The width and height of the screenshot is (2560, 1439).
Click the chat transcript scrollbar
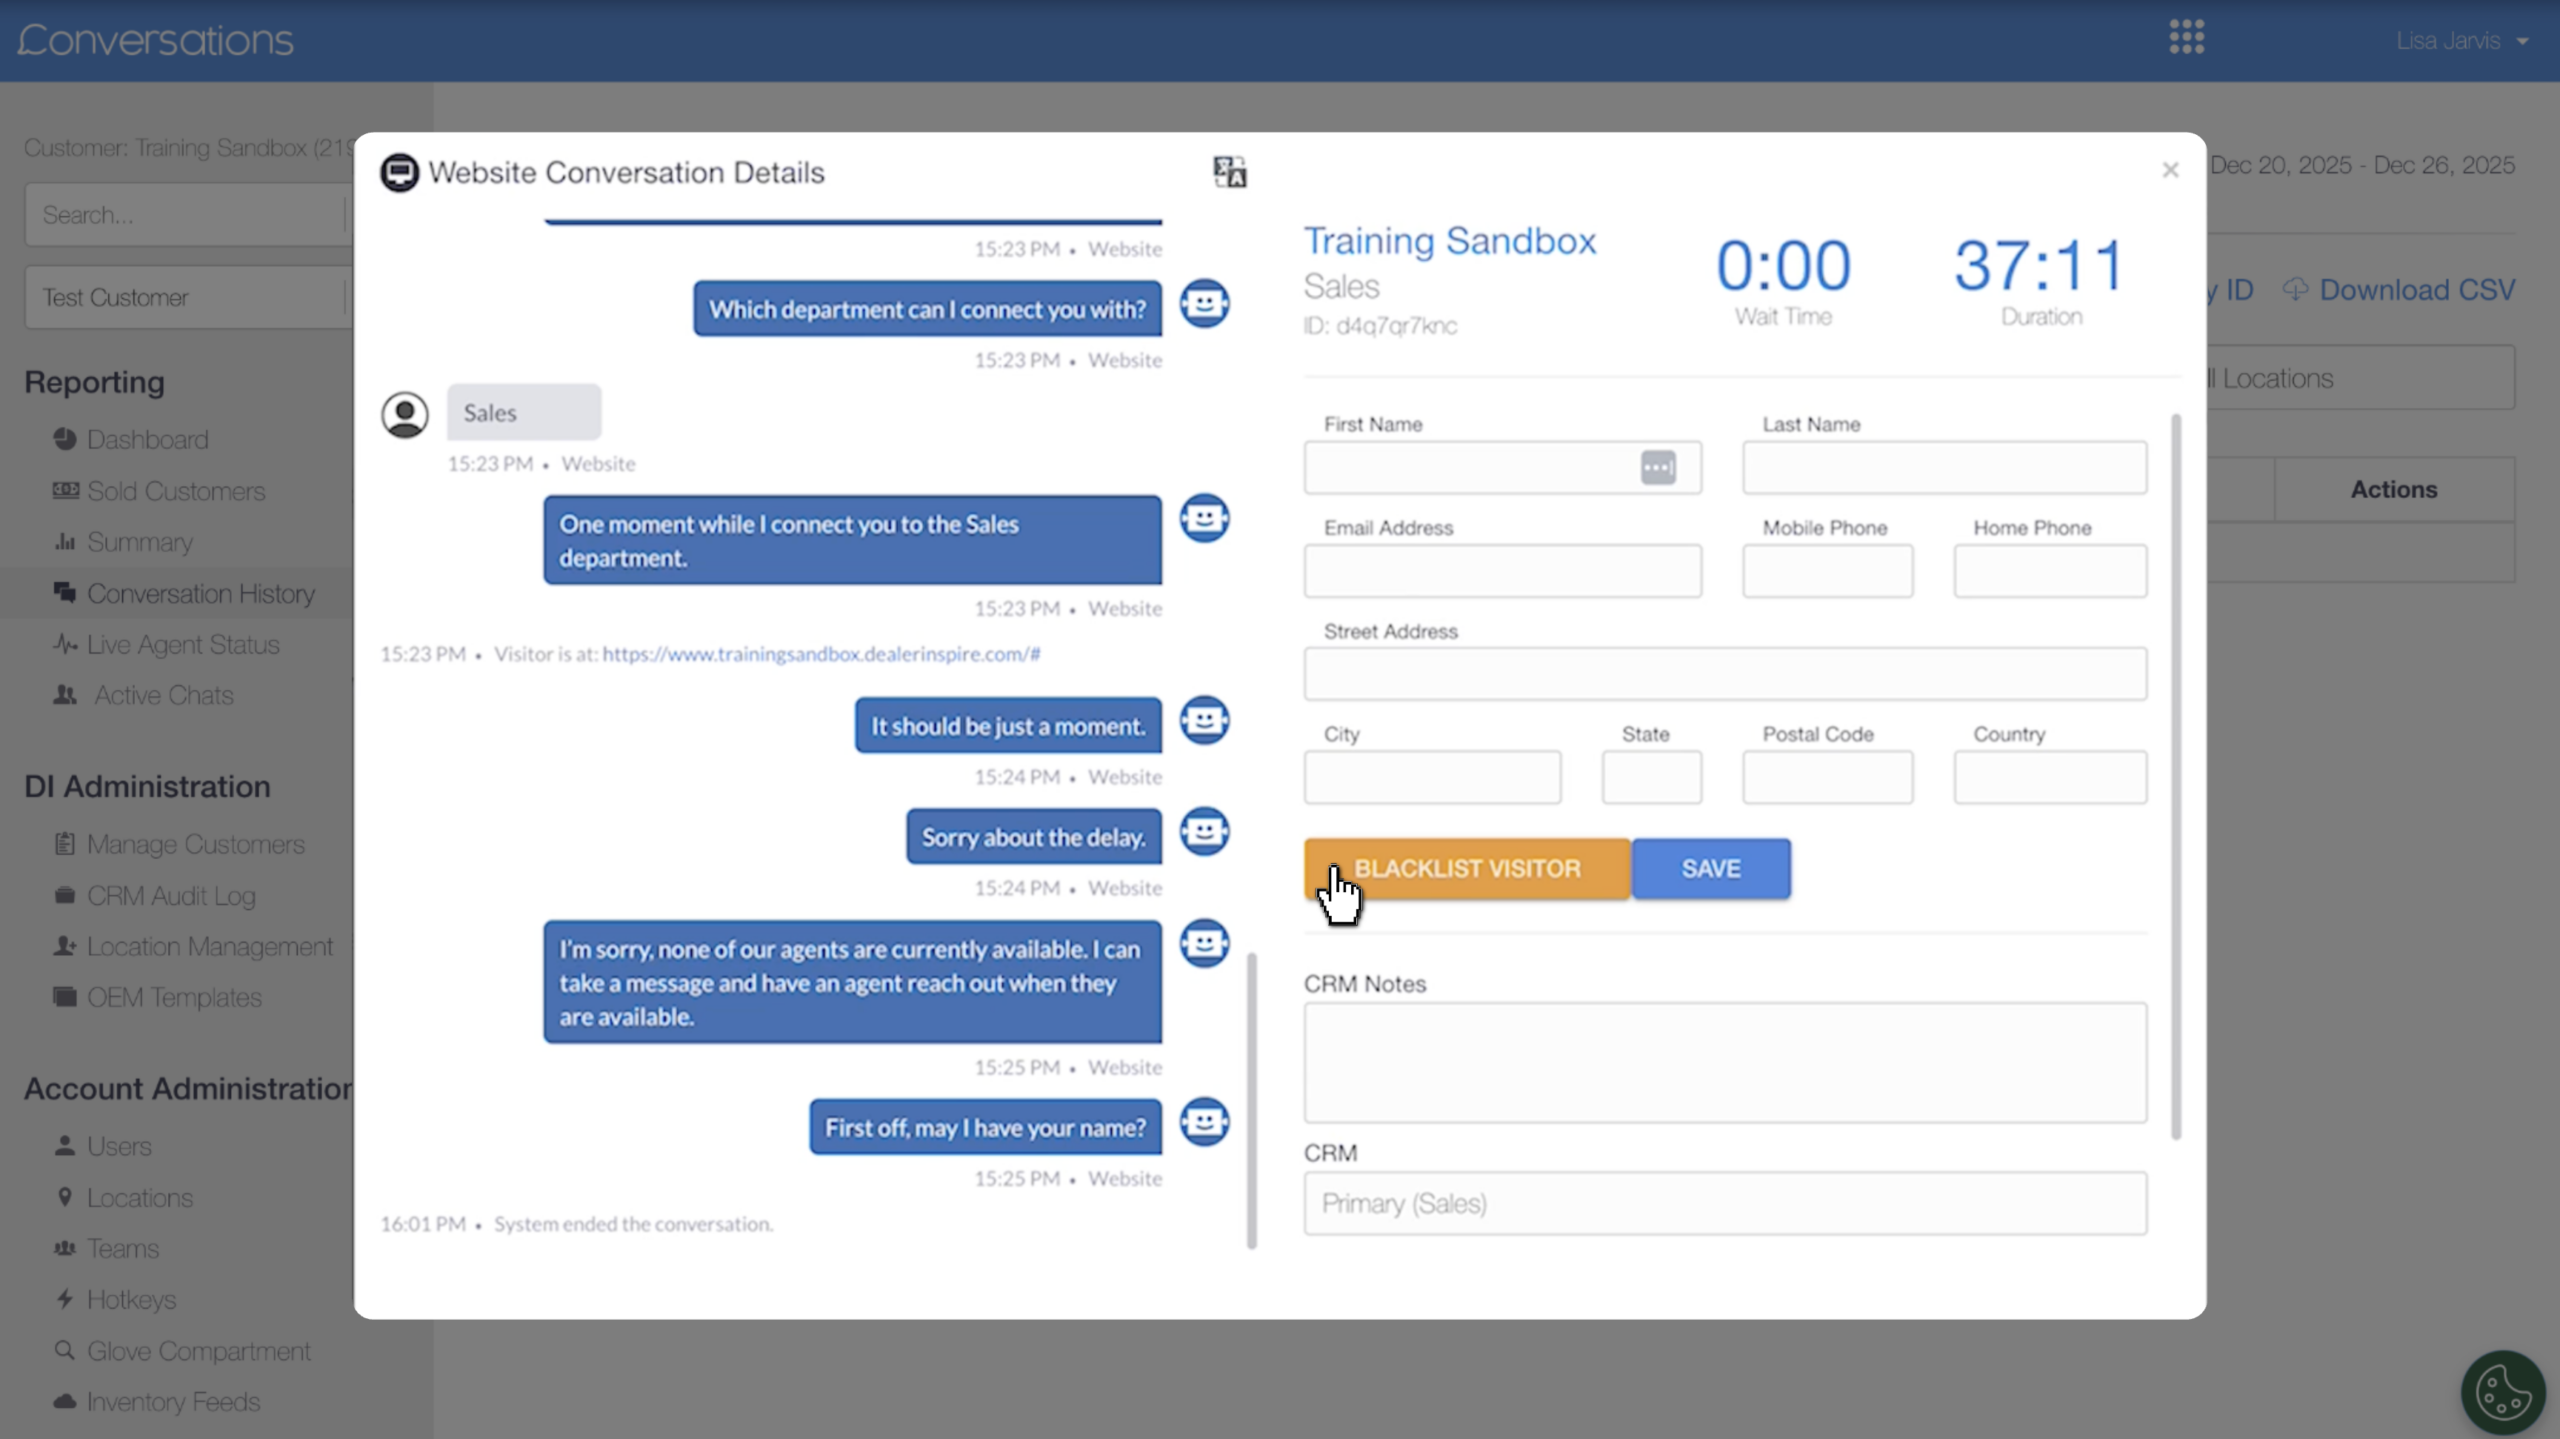[x=1251, y=1100]
